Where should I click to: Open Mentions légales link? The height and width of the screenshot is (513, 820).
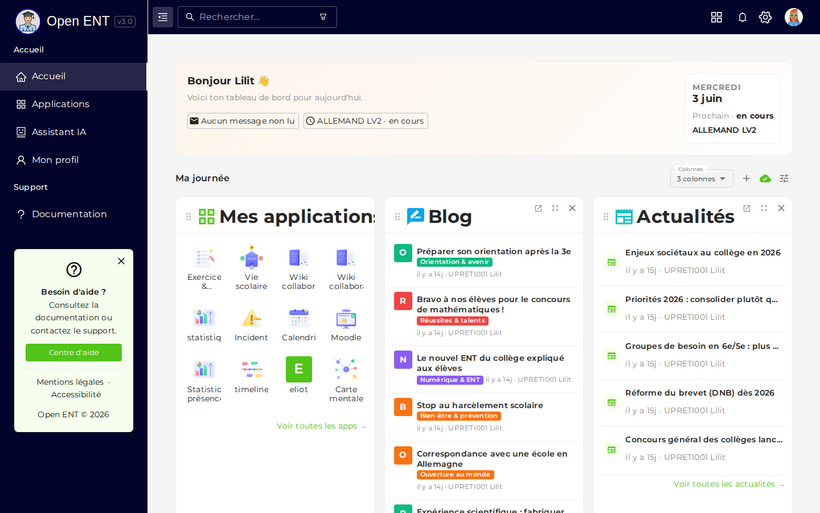coord(70,382)
